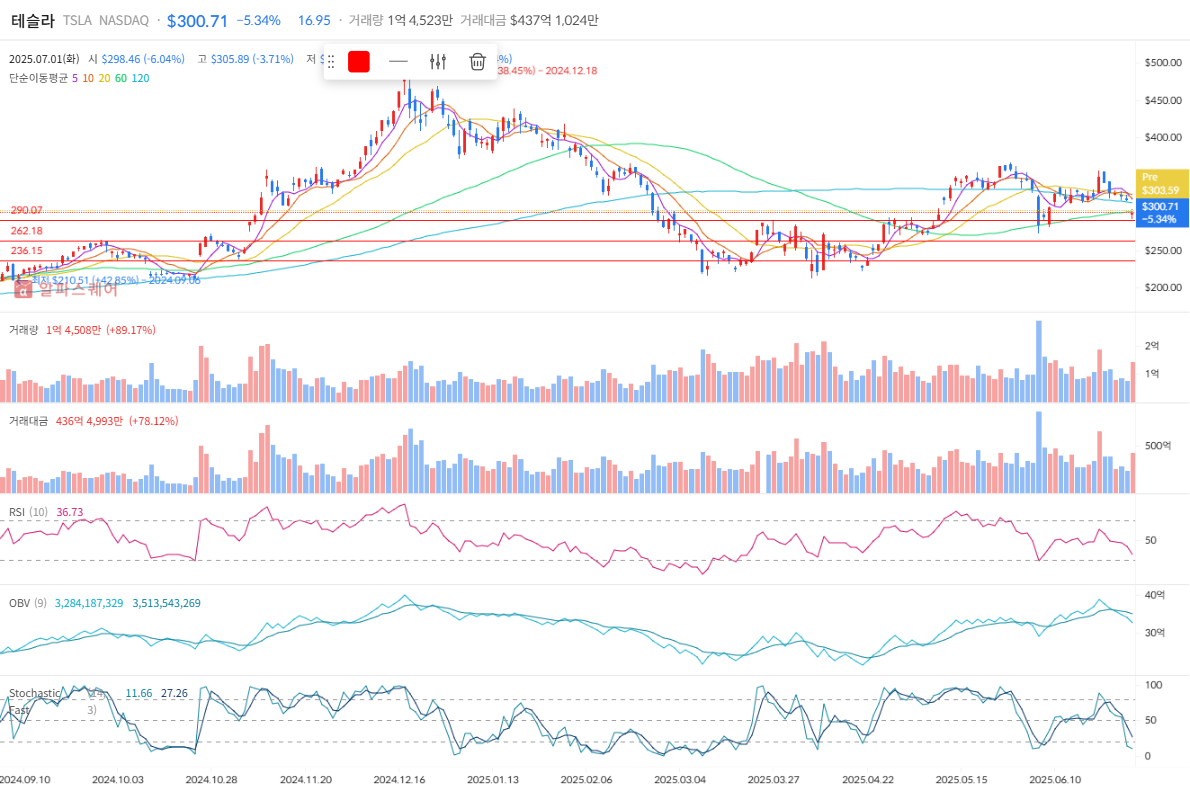Click the RSI value 36.73

70,512
